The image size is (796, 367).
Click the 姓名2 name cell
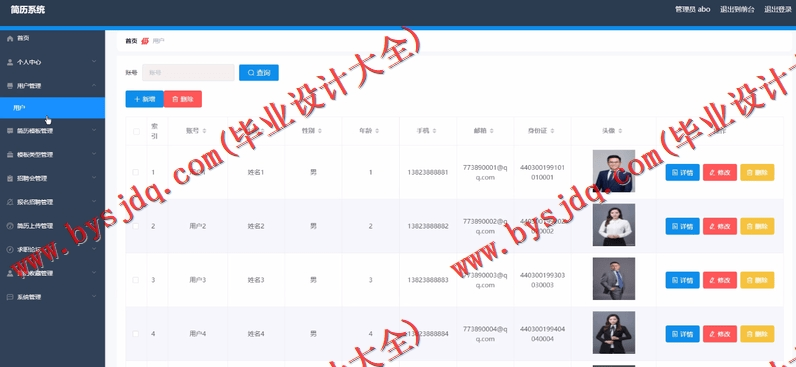point(256,226)
